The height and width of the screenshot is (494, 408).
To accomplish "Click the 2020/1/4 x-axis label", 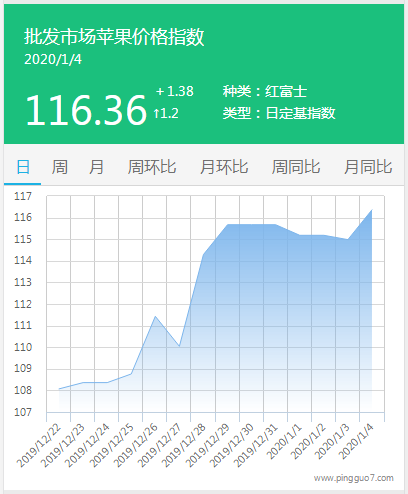I will [356, 441].
